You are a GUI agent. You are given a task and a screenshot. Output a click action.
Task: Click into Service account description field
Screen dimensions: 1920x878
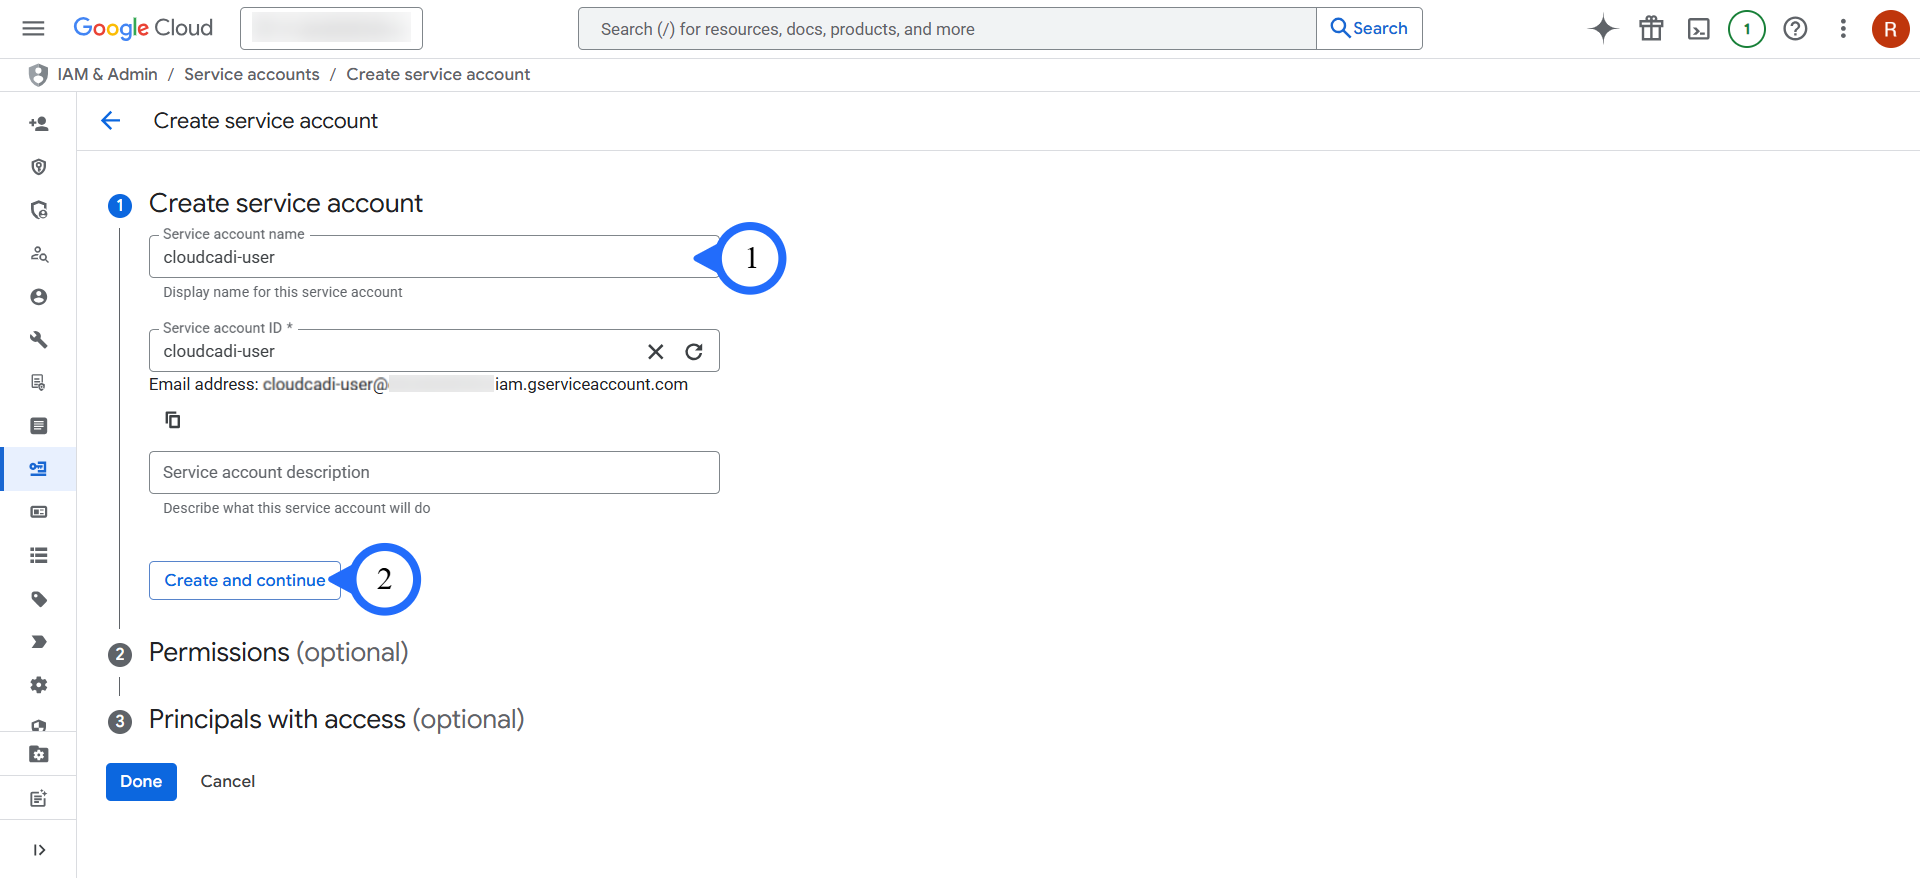[x=434, y=473]
